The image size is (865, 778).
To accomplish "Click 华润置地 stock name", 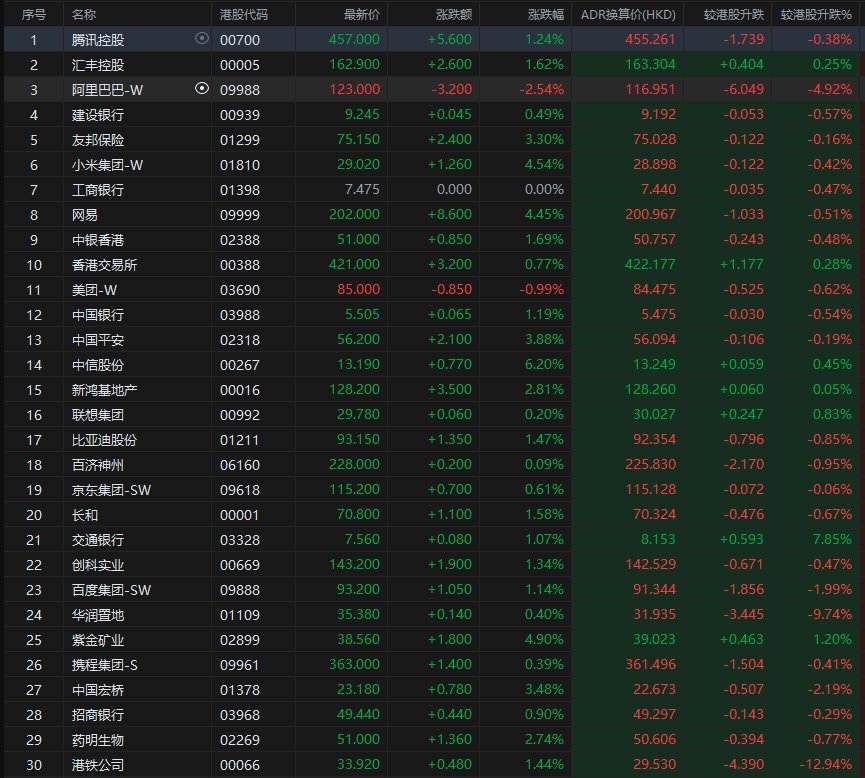I will click(x=98, y=615).
